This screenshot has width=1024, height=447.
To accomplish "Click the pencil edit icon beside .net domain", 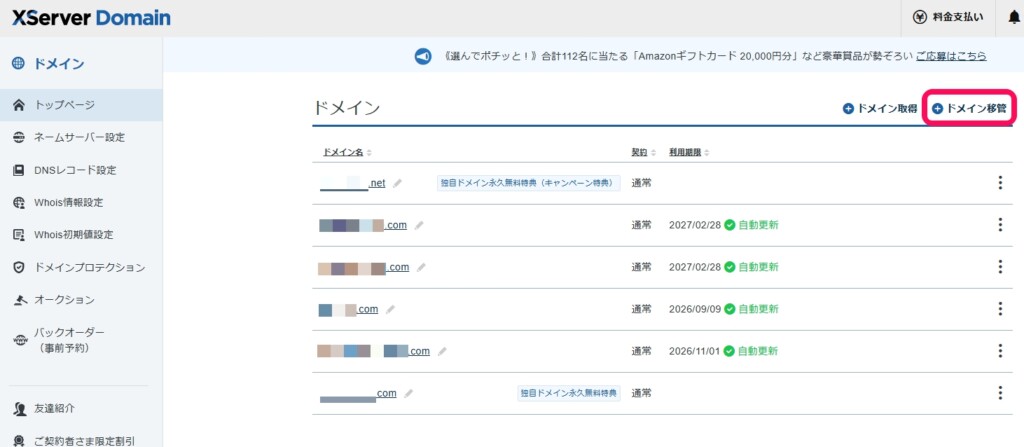I will click(x=397, y=184).
